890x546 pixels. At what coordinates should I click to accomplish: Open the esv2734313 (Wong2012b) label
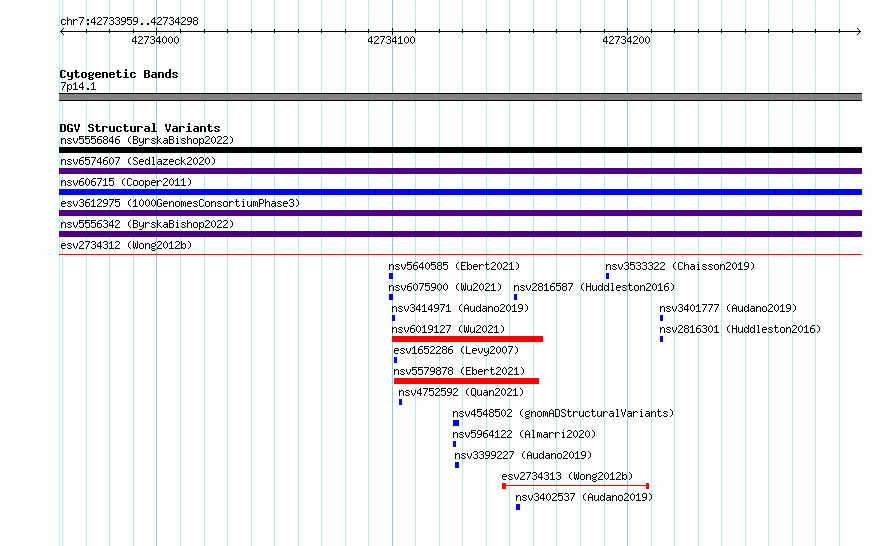click(567, 476)
